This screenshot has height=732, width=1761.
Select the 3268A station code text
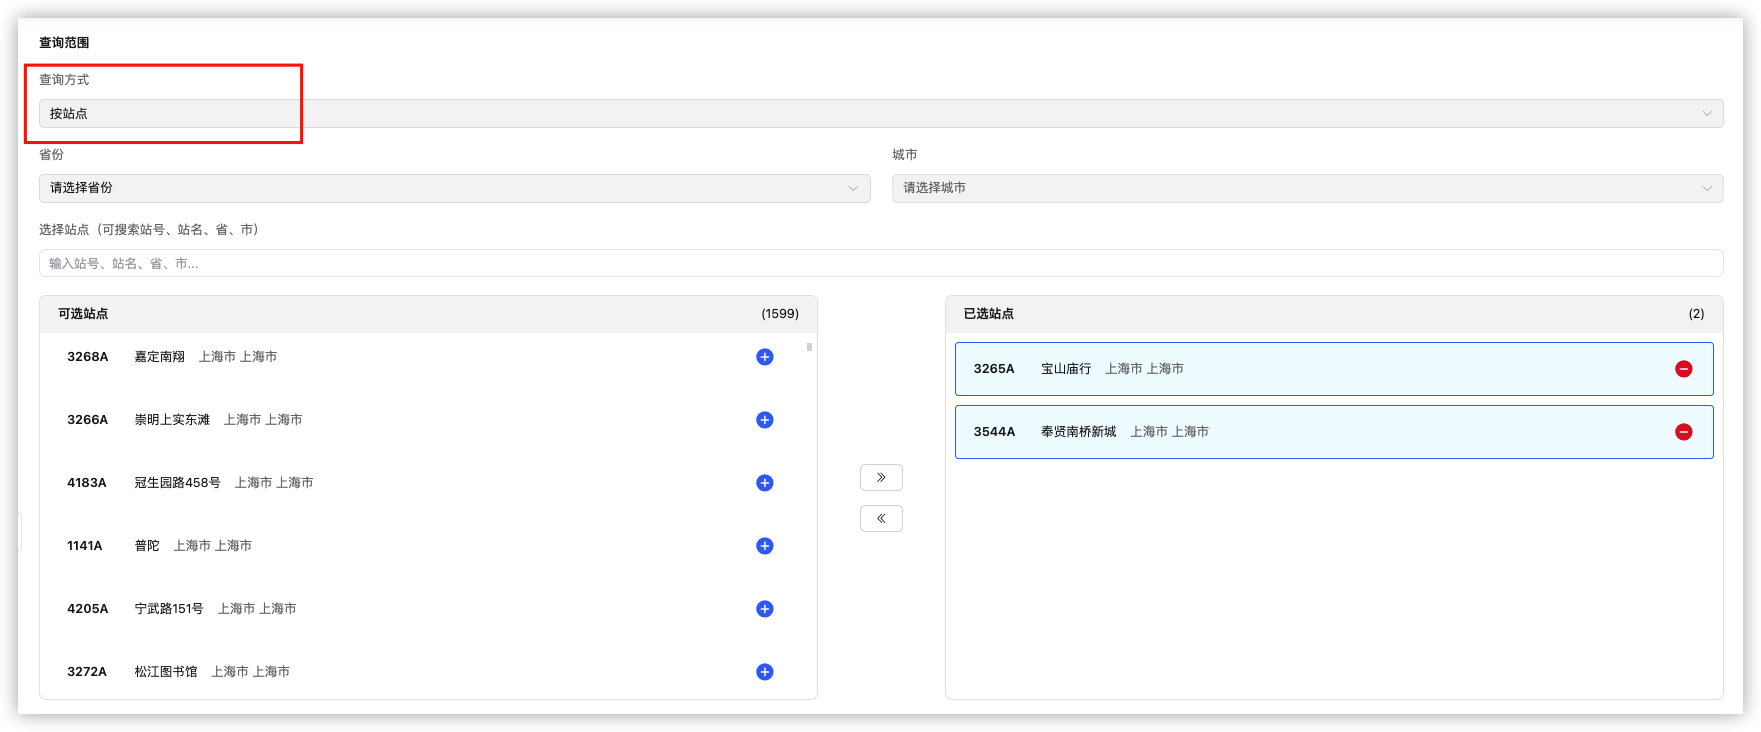click(87, 357)
